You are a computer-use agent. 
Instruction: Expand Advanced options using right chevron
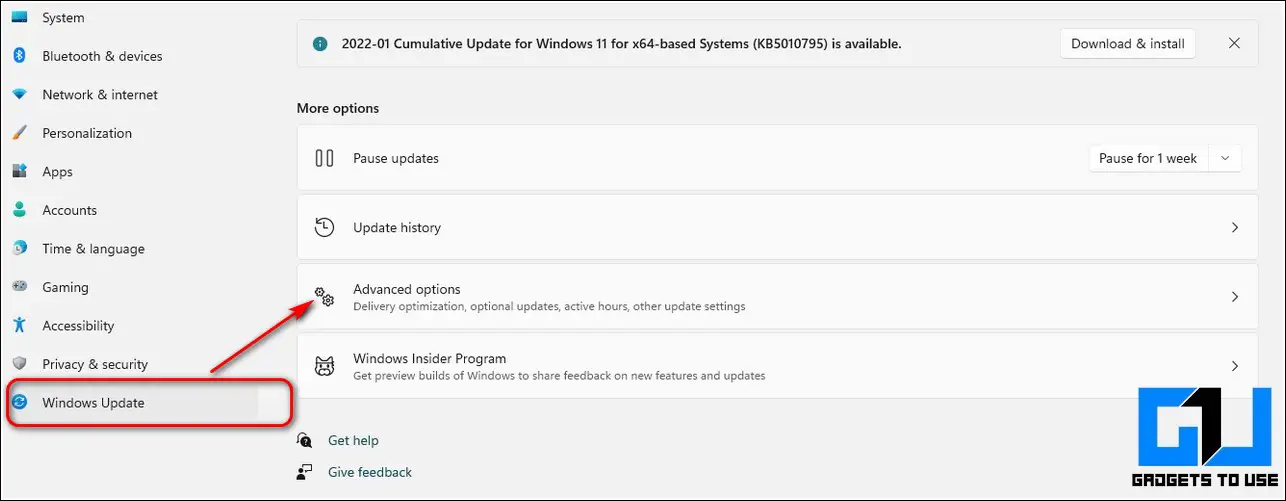tap(1235, 297)
